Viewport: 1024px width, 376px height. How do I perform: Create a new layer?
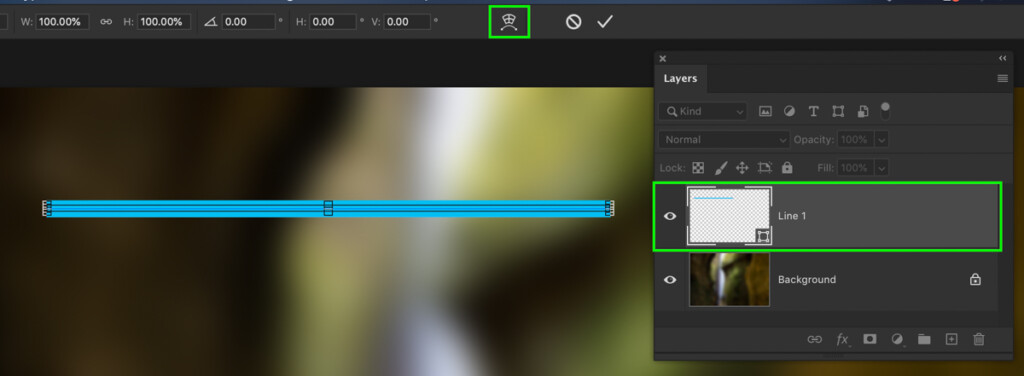point(952,339)
